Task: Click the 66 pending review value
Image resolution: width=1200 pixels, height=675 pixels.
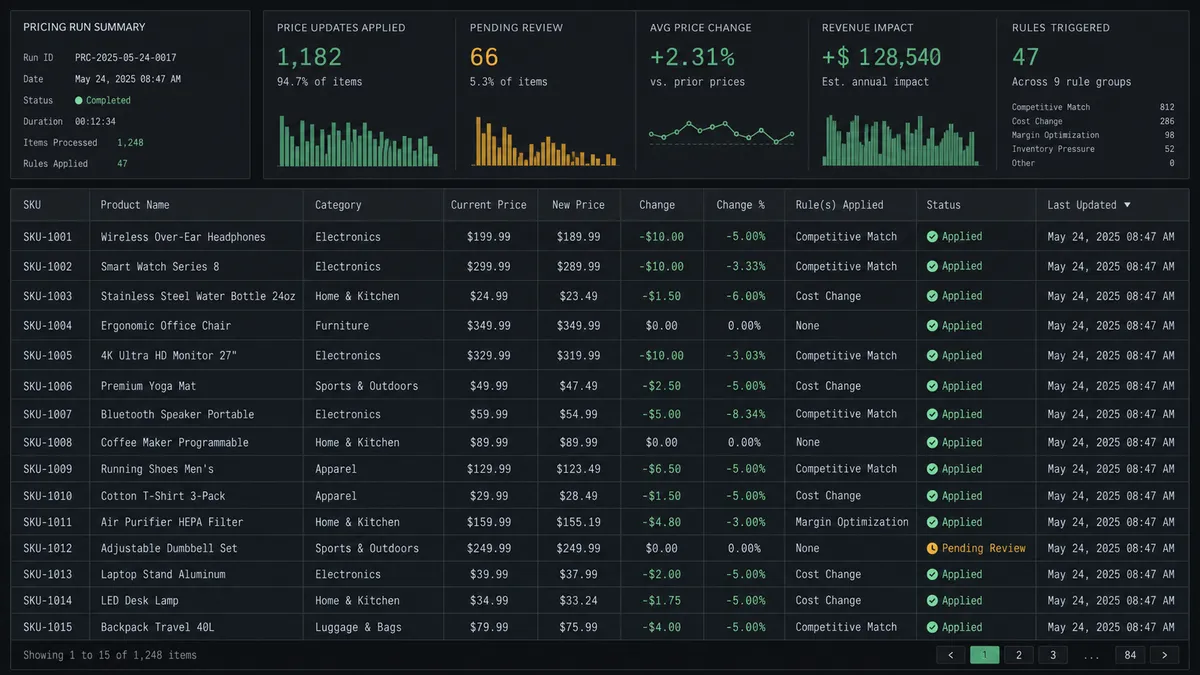Action: (x=484, y=57)
